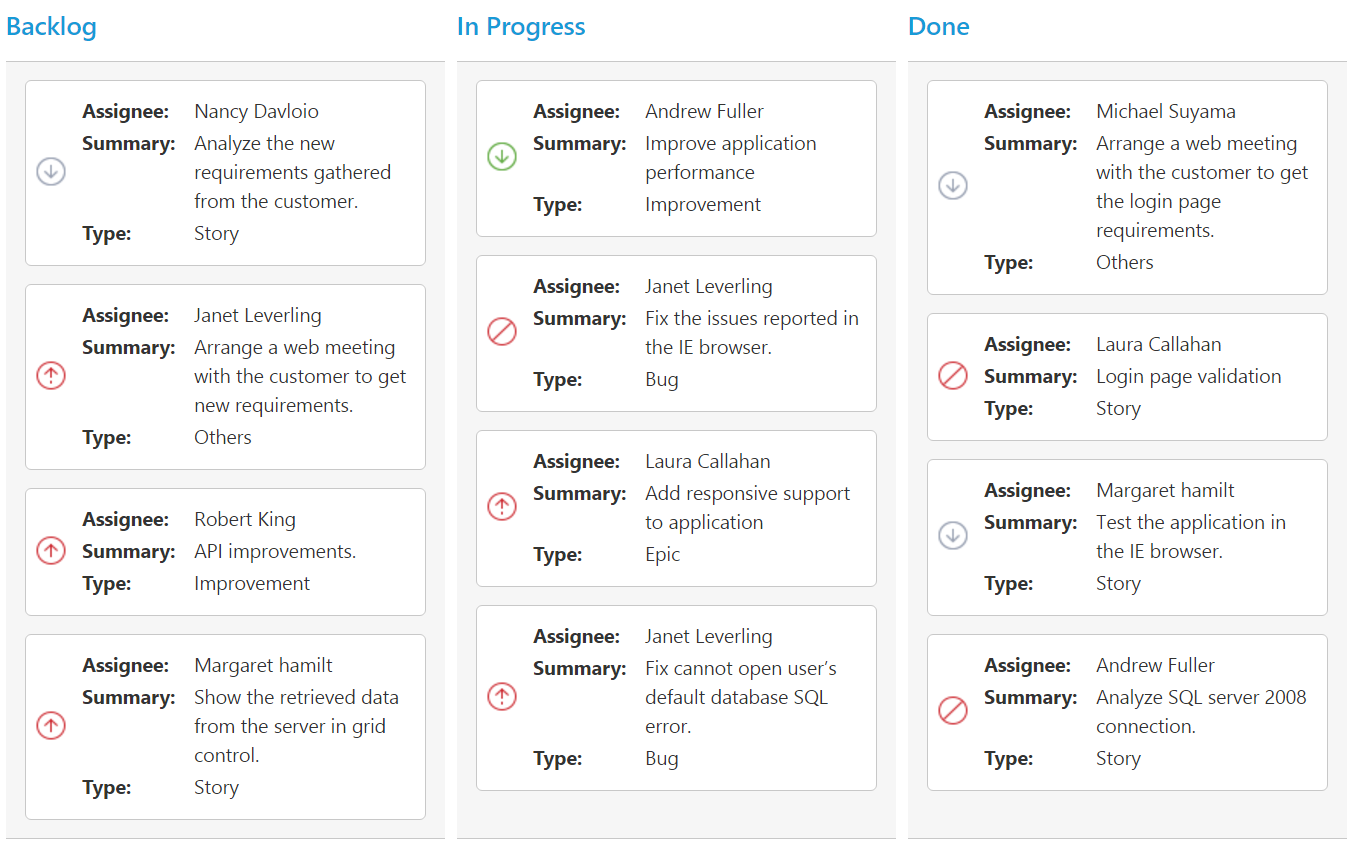Open the 'API improvements.' summary text
Viewport: 1352px width, 843px height.
coord(275,551)
